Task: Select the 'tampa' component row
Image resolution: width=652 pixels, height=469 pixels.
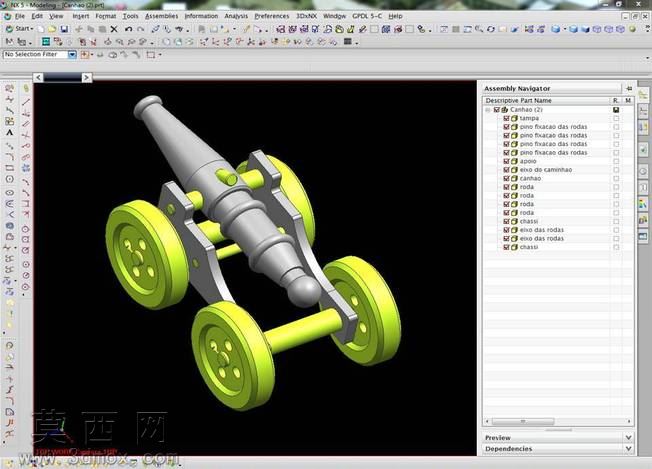Action: (x=529, y=118)
